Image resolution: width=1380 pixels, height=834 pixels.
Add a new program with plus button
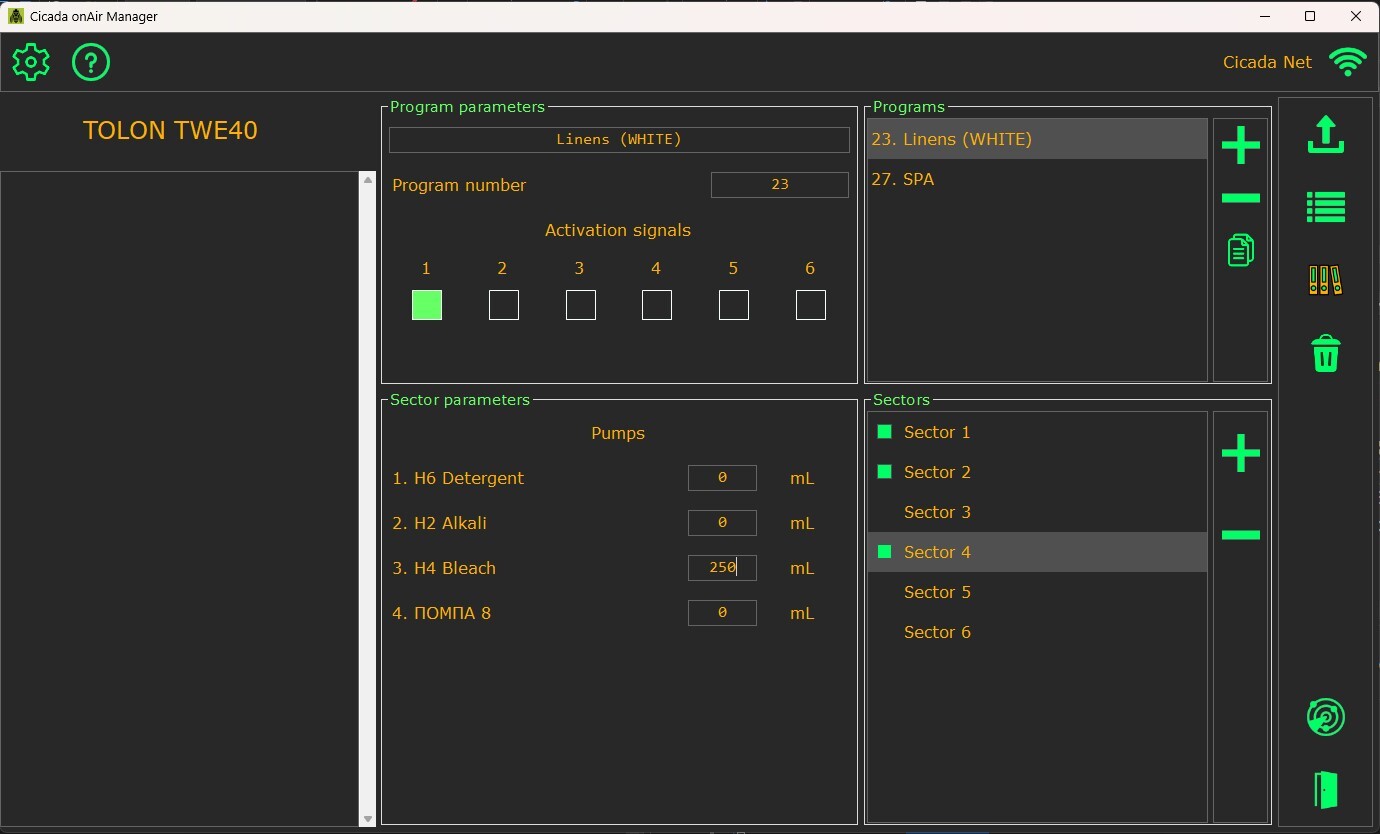pos(1240,146)
